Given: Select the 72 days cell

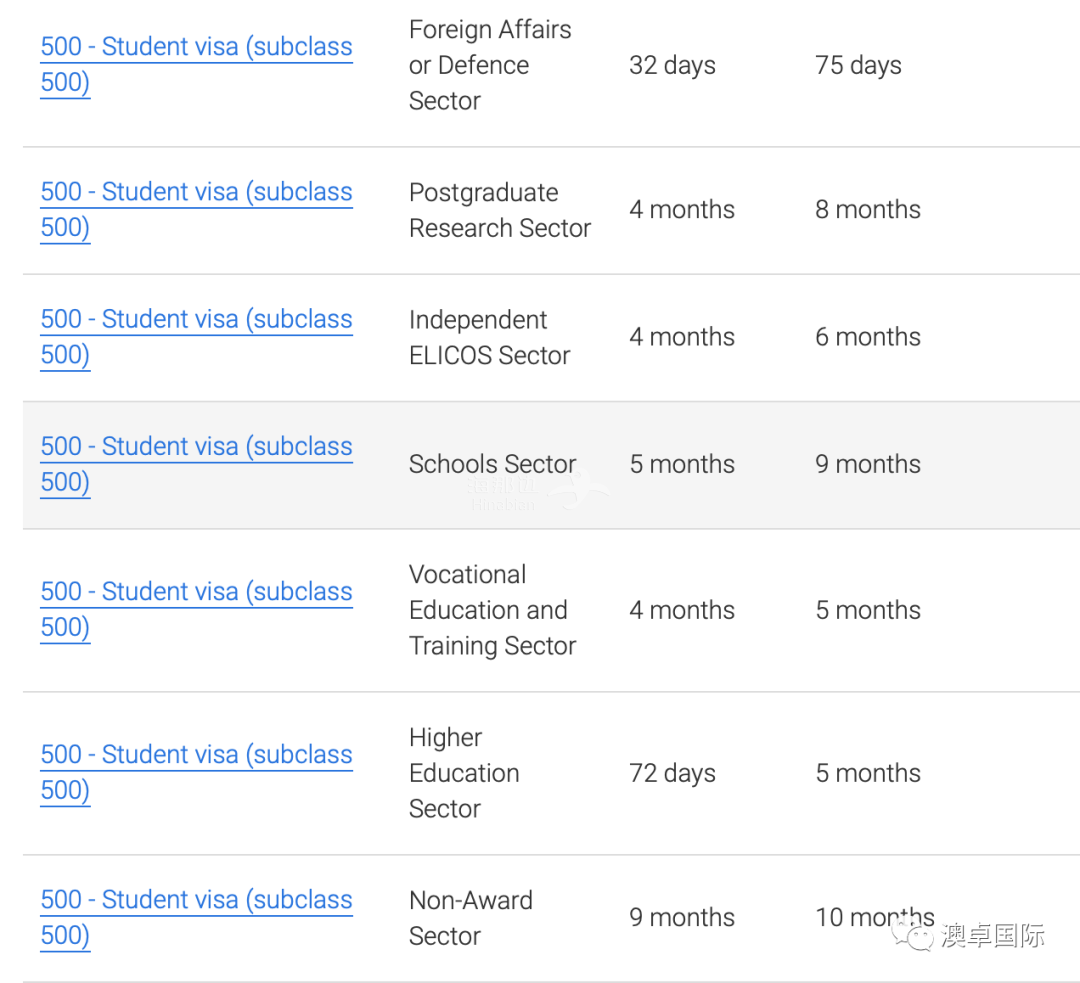Looking at the screenshot, I should click(x=672, y=774).
